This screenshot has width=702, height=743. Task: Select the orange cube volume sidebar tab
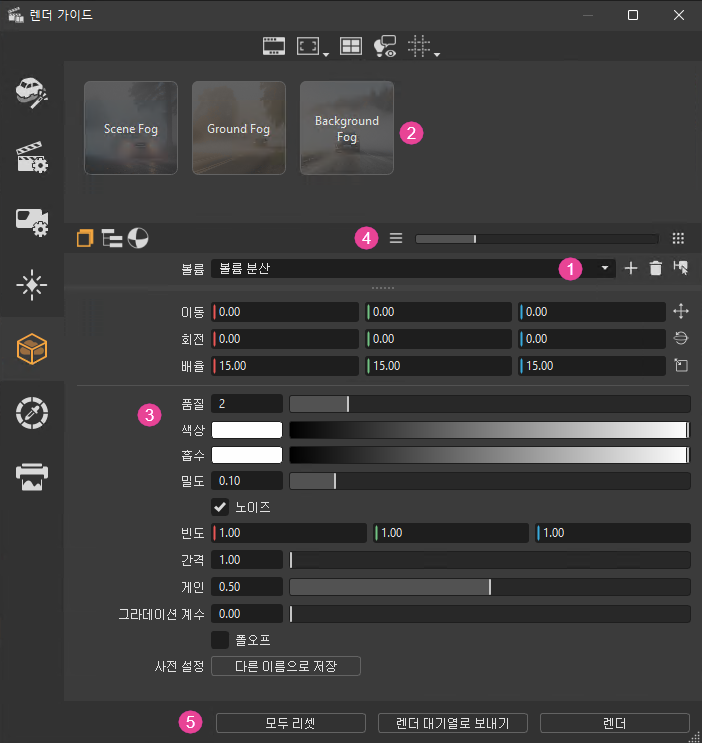32,349
